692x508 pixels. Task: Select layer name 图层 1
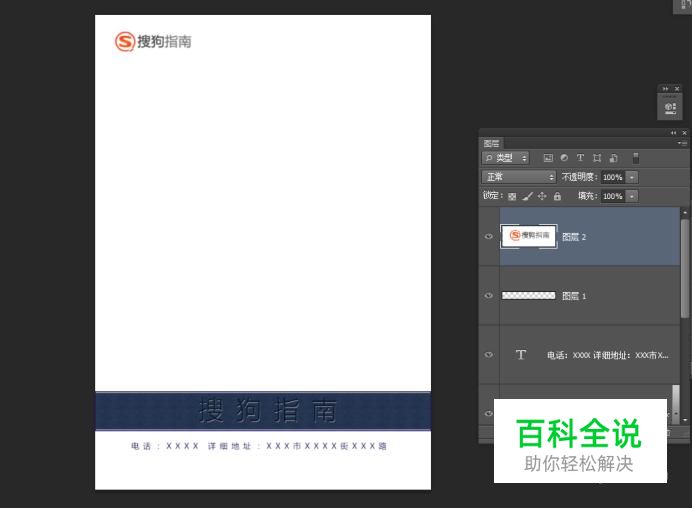point(574,296)
